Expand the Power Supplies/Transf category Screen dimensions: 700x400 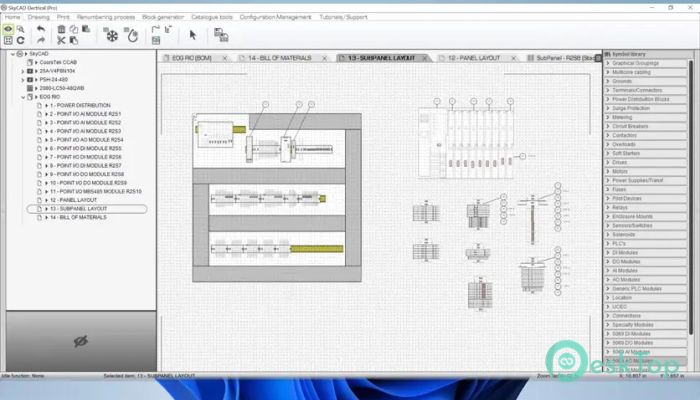tap(646, 180)
